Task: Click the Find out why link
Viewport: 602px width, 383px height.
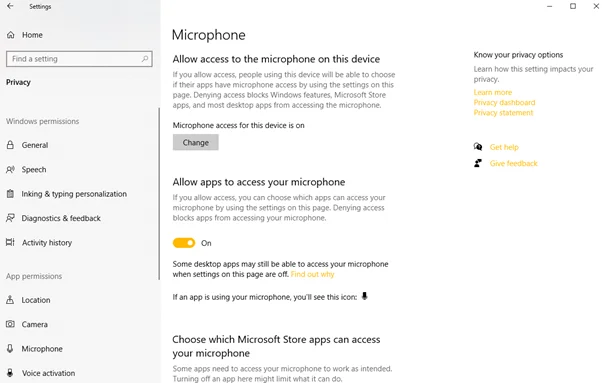Action: 313,274
